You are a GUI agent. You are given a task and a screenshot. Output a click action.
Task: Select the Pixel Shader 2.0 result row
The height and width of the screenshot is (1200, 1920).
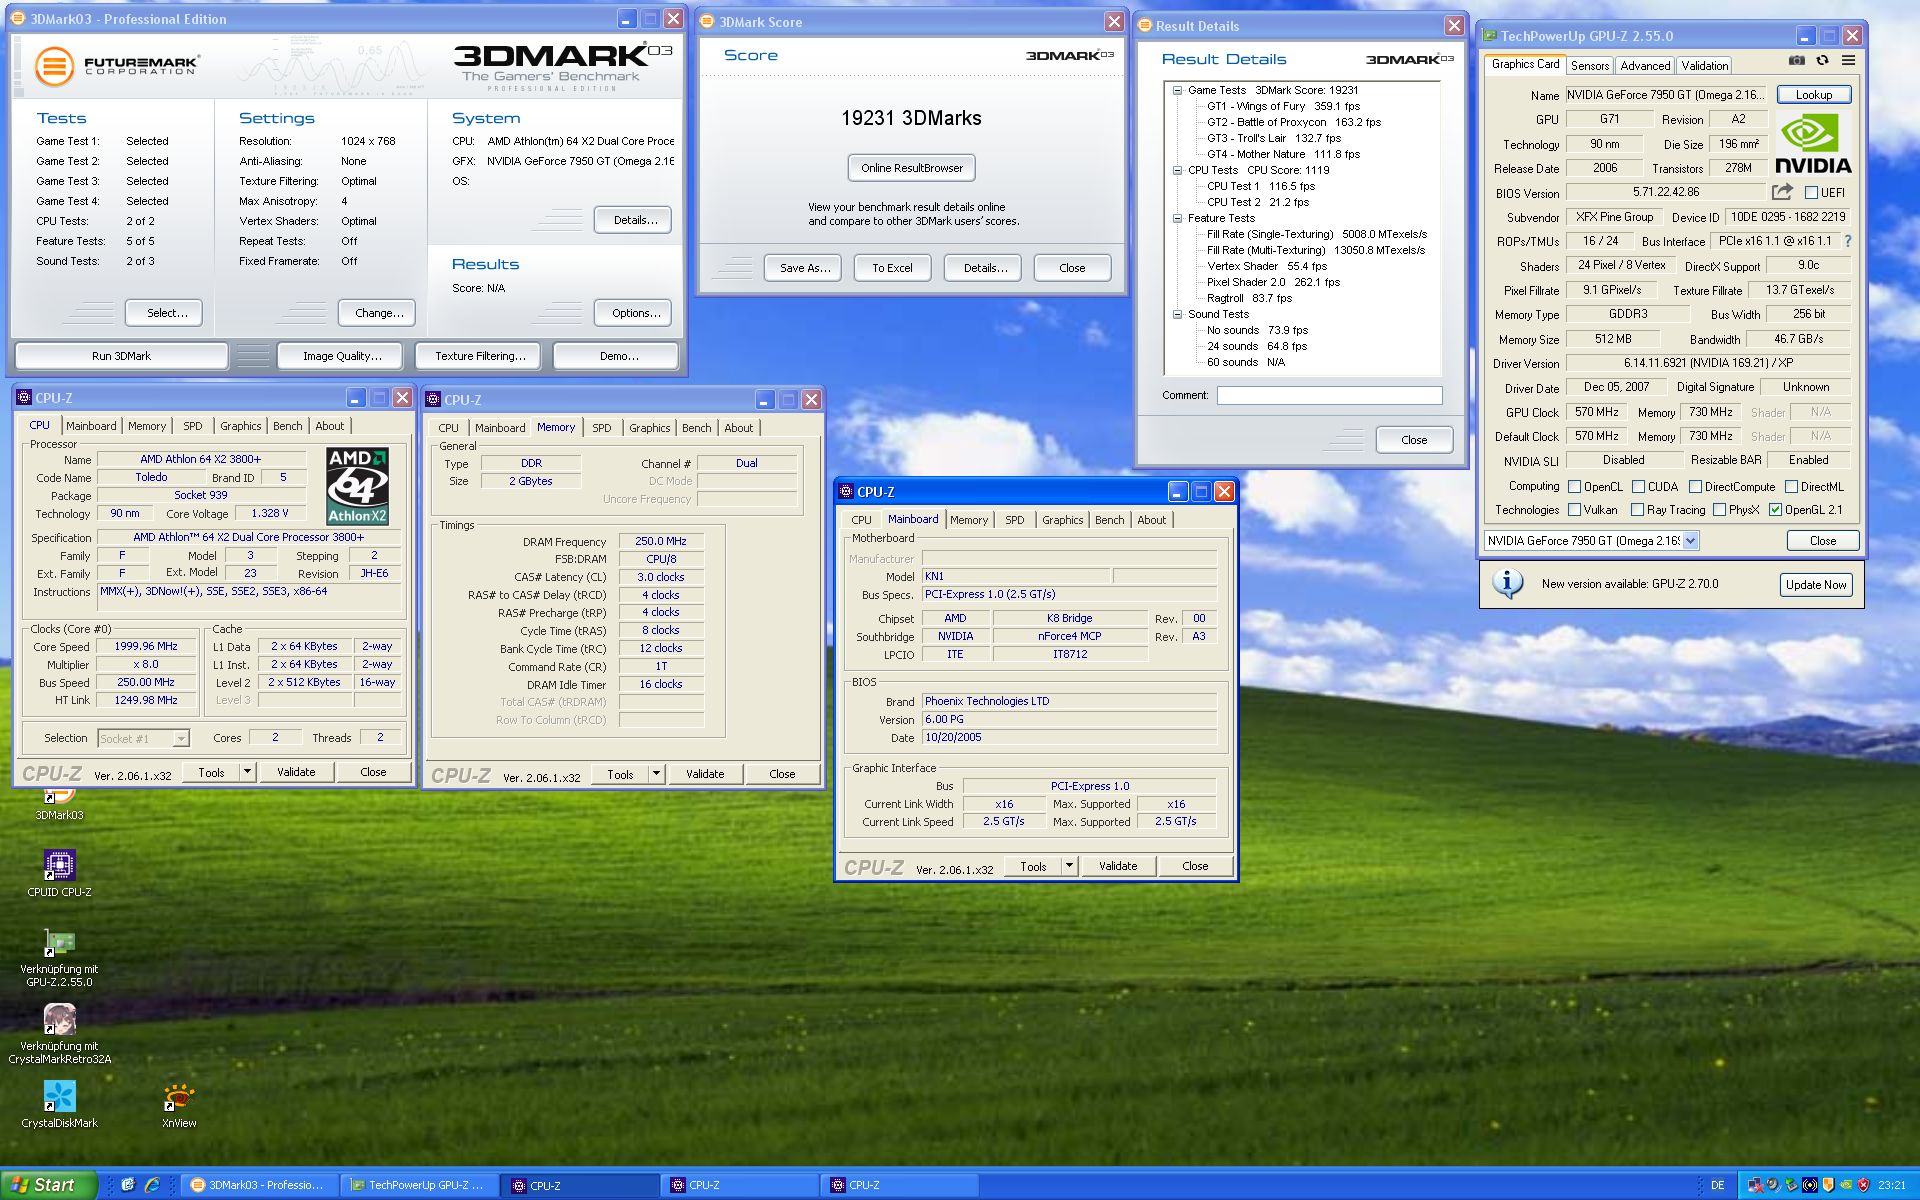[1273, 282]
